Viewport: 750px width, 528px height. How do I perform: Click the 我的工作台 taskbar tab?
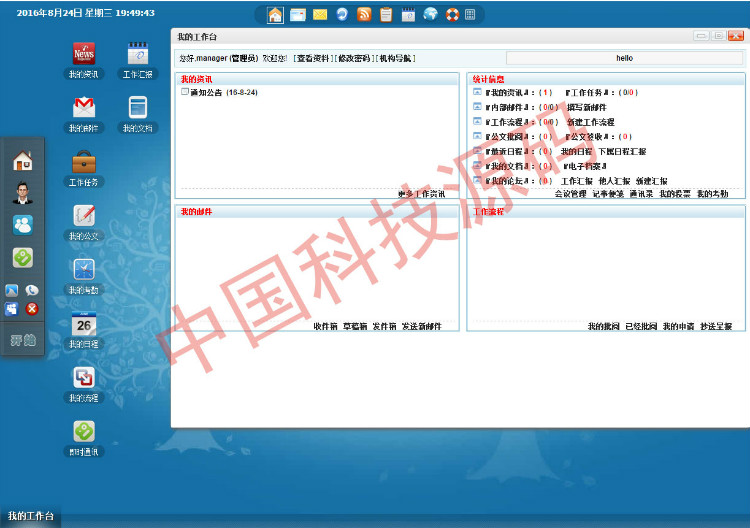[x=31, y=516]
